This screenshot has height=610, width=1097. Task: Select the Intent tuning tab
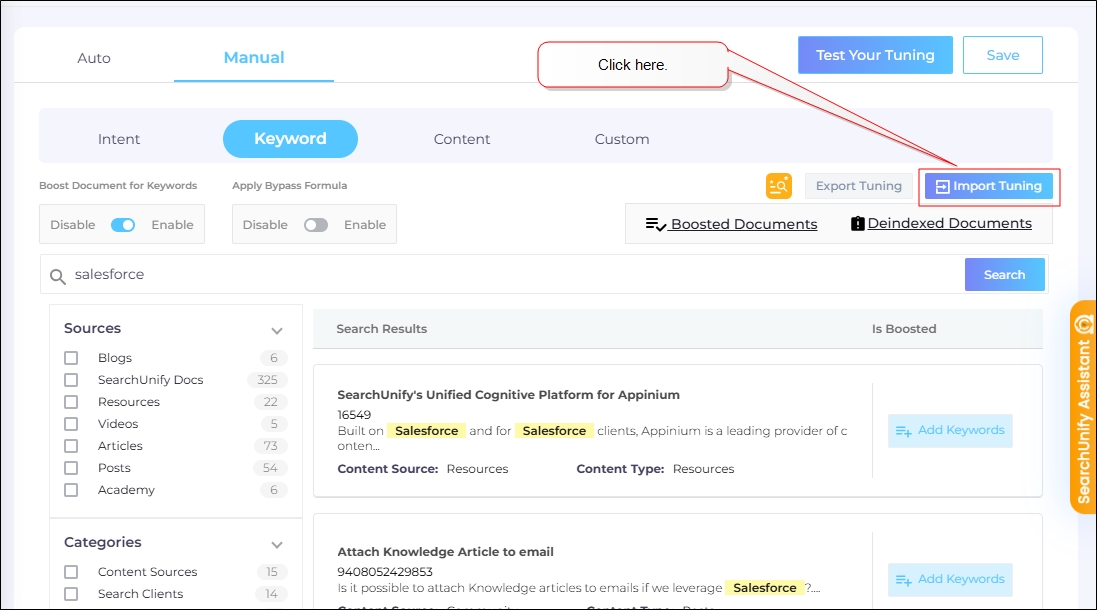pyautogui.click(x=119, y=139)
